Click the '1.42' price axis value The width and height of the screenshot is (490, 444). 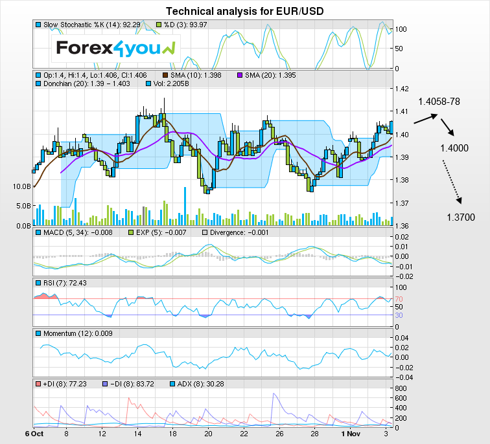point(401,89)
